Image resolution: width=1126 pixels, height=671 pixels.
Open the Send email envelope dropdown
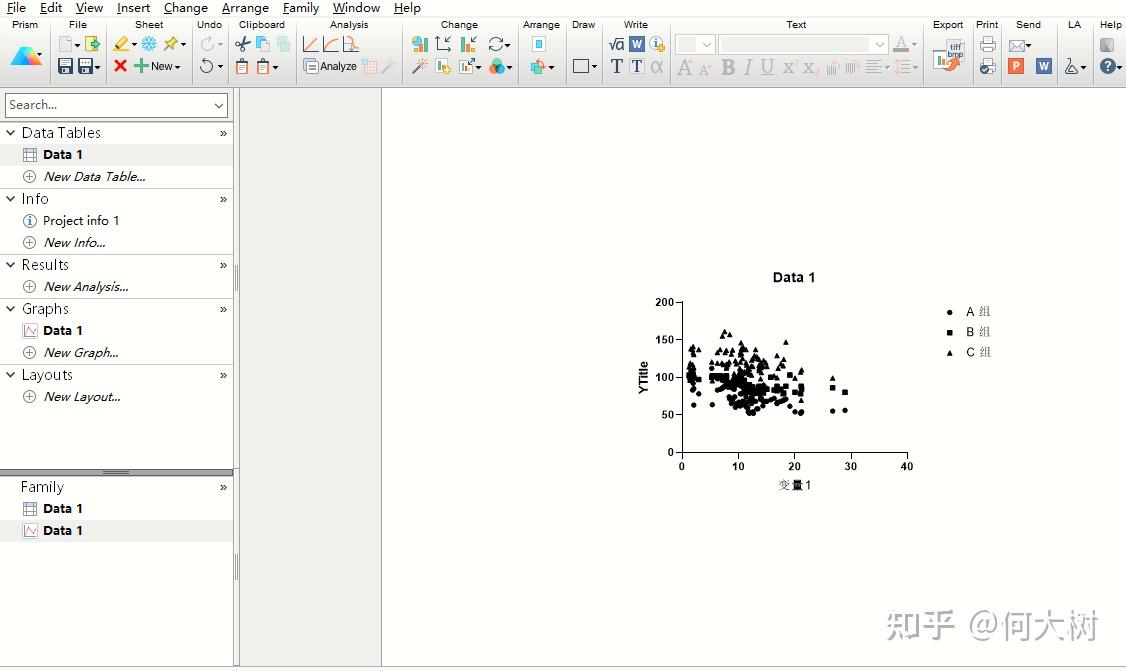1029,45
